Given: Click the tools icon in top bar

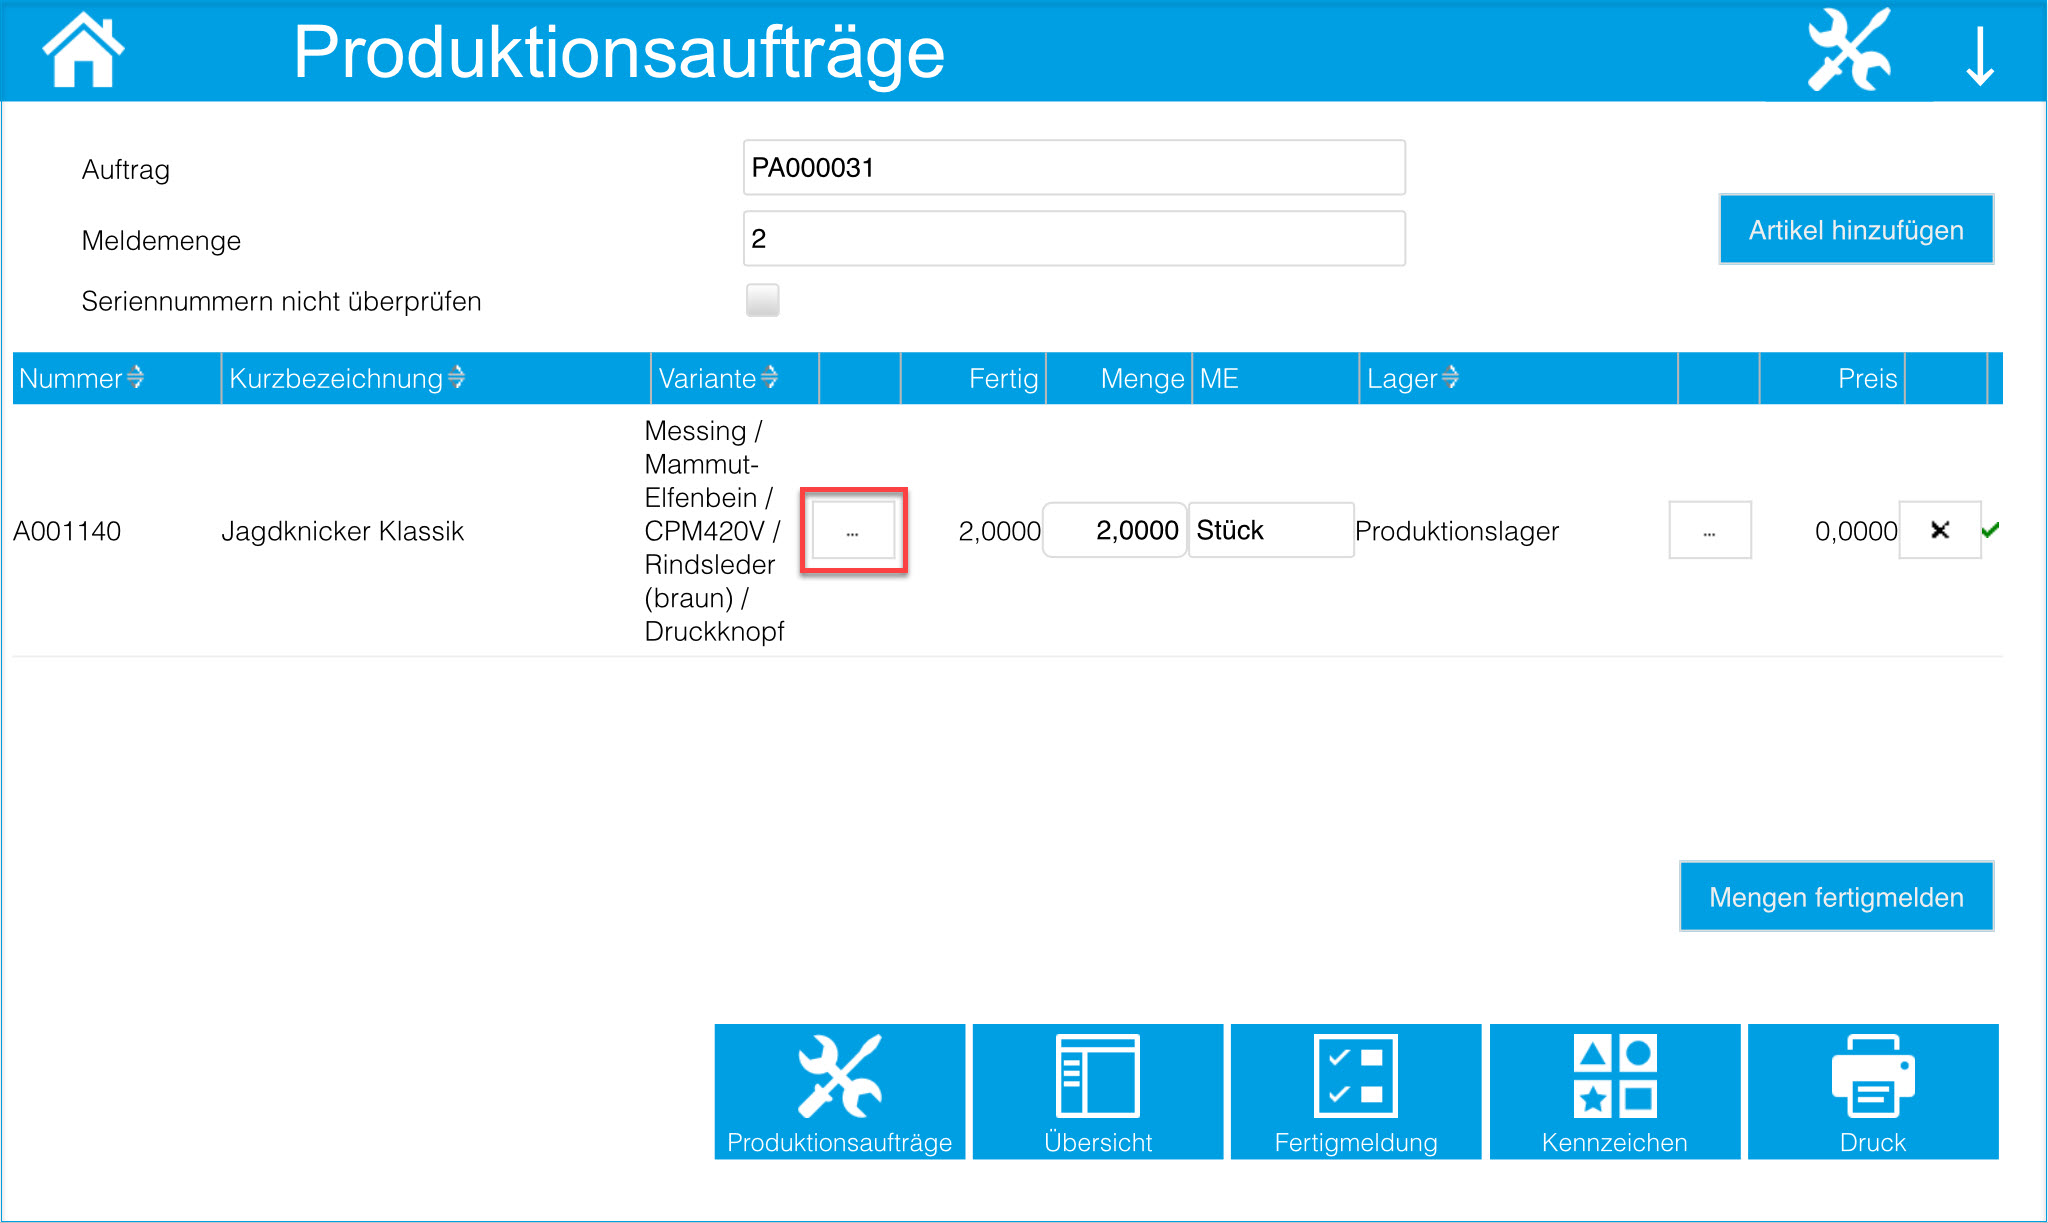Looking at the screenshot, I should [1848, 50].
